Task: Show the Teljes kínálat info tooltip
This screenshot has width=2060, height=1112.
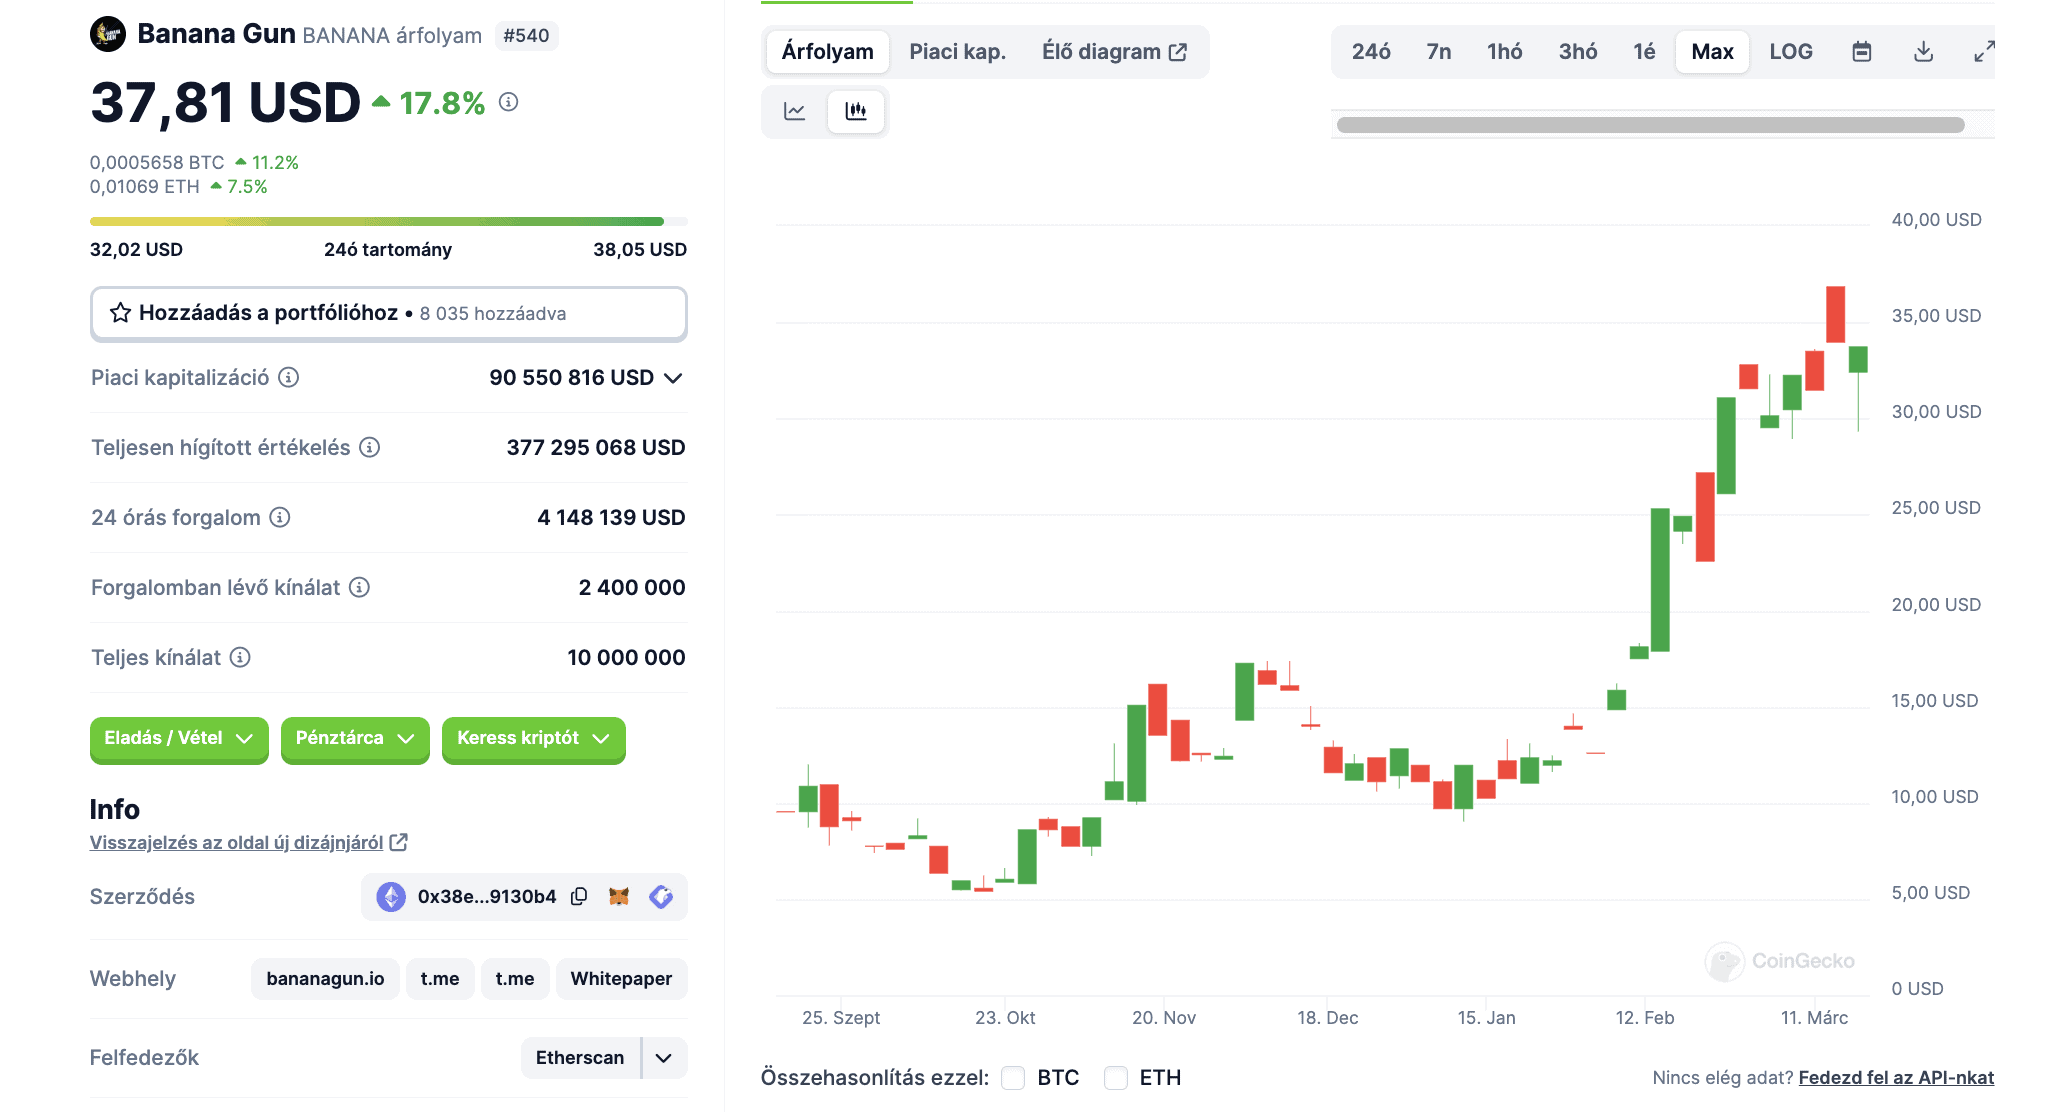Action: click(240, 657)
